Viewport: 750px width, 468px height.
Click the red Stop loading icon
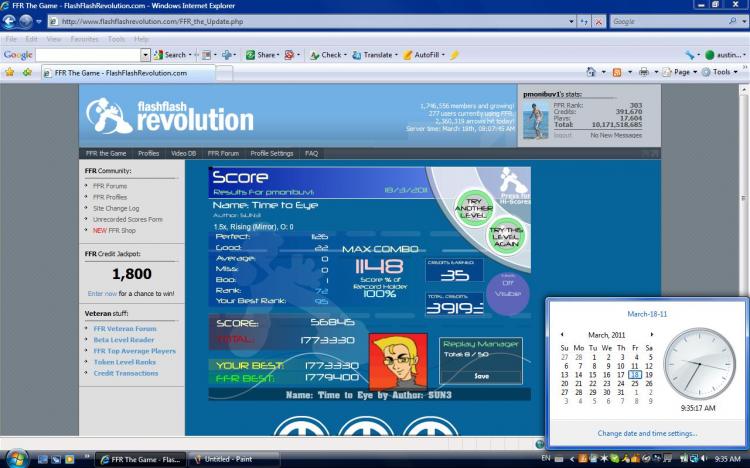(598, 22)
